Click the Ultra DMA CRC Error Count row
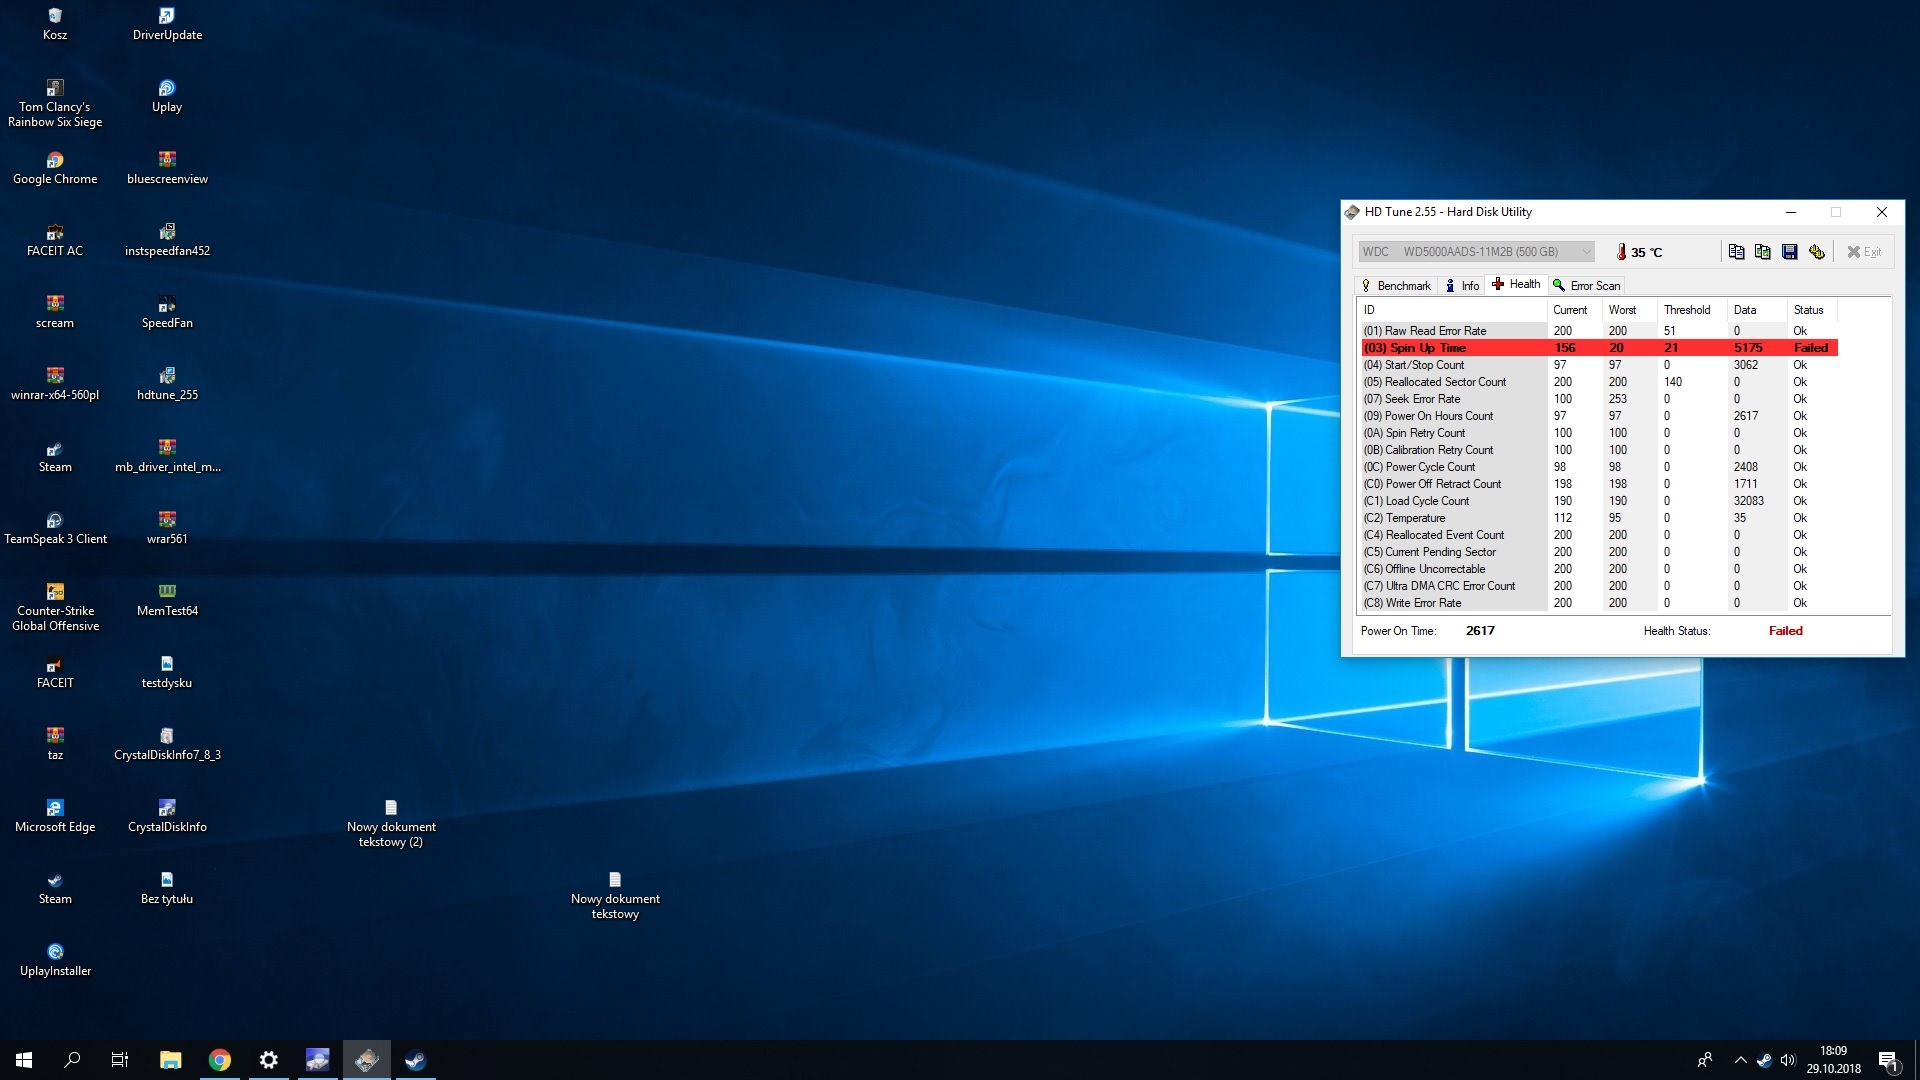 [1599, 586]
